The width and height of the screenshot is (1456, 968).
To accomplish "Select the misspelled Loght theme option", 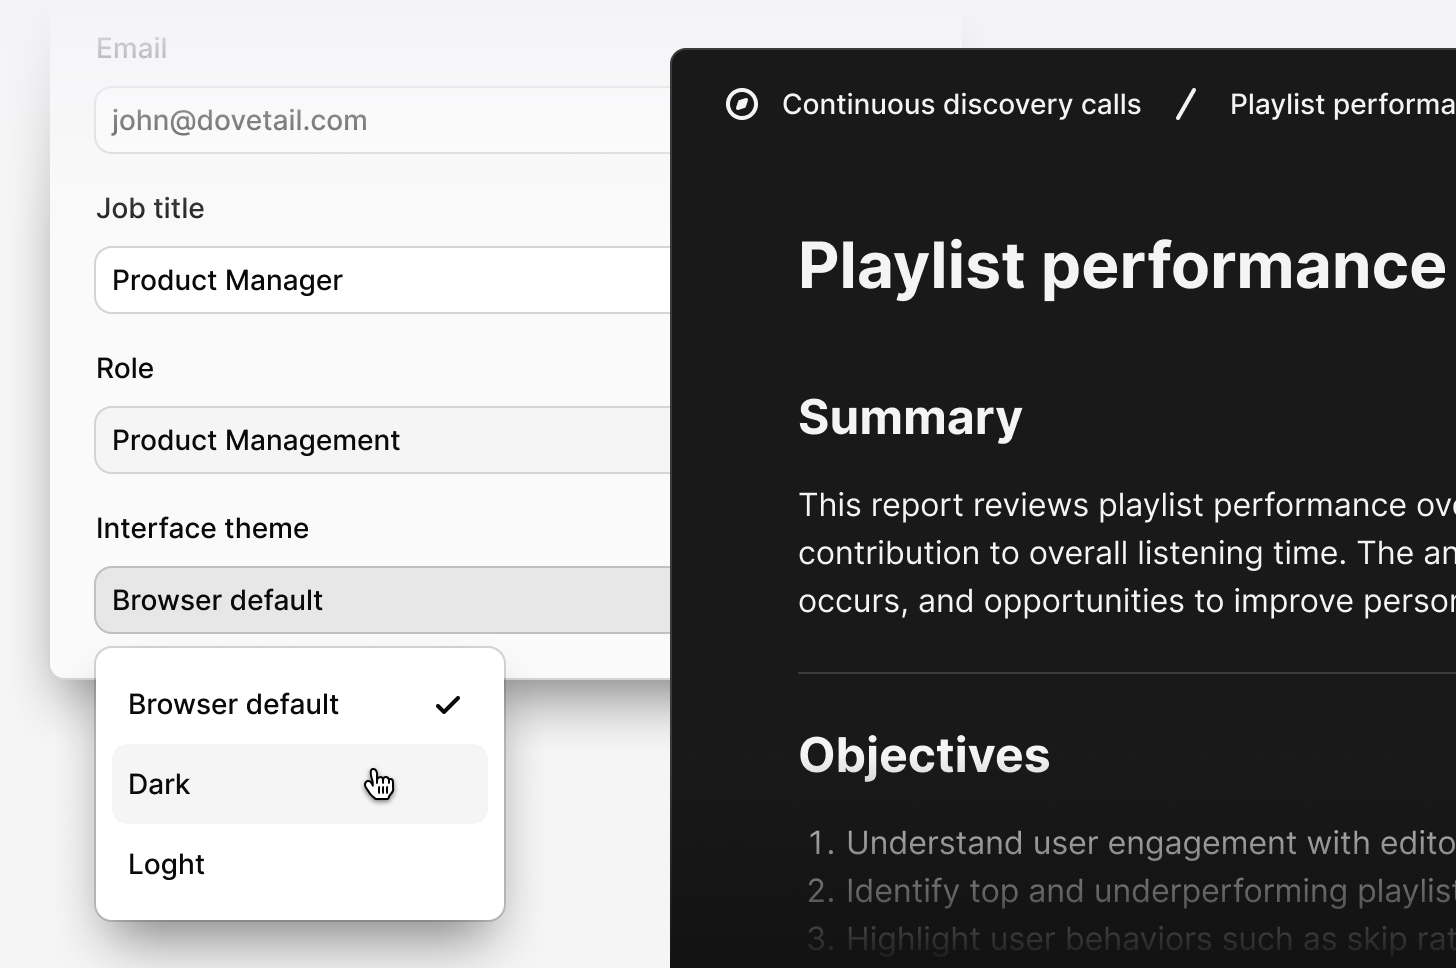I will tap(250, 864).
